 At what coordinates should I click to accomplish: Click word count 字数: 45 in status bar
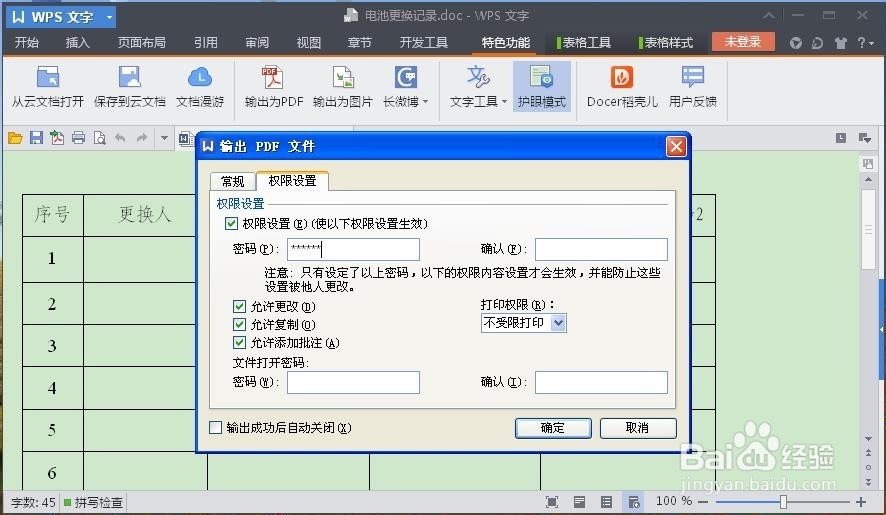click(x=33, y=502)
